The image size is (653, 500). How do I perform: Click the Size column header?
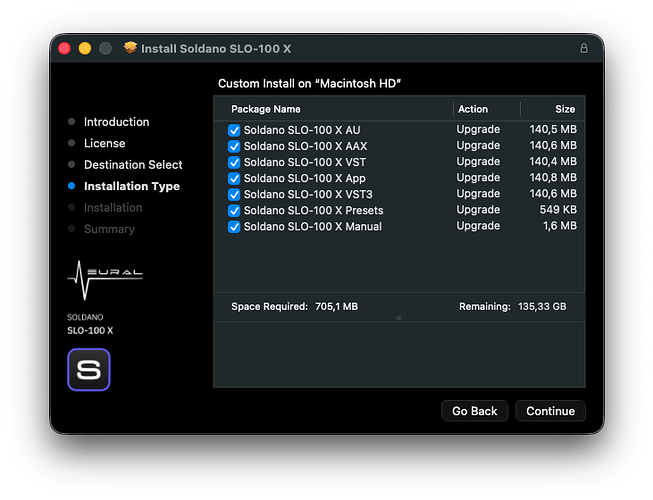pyautogui.click(x=565, y=109)
